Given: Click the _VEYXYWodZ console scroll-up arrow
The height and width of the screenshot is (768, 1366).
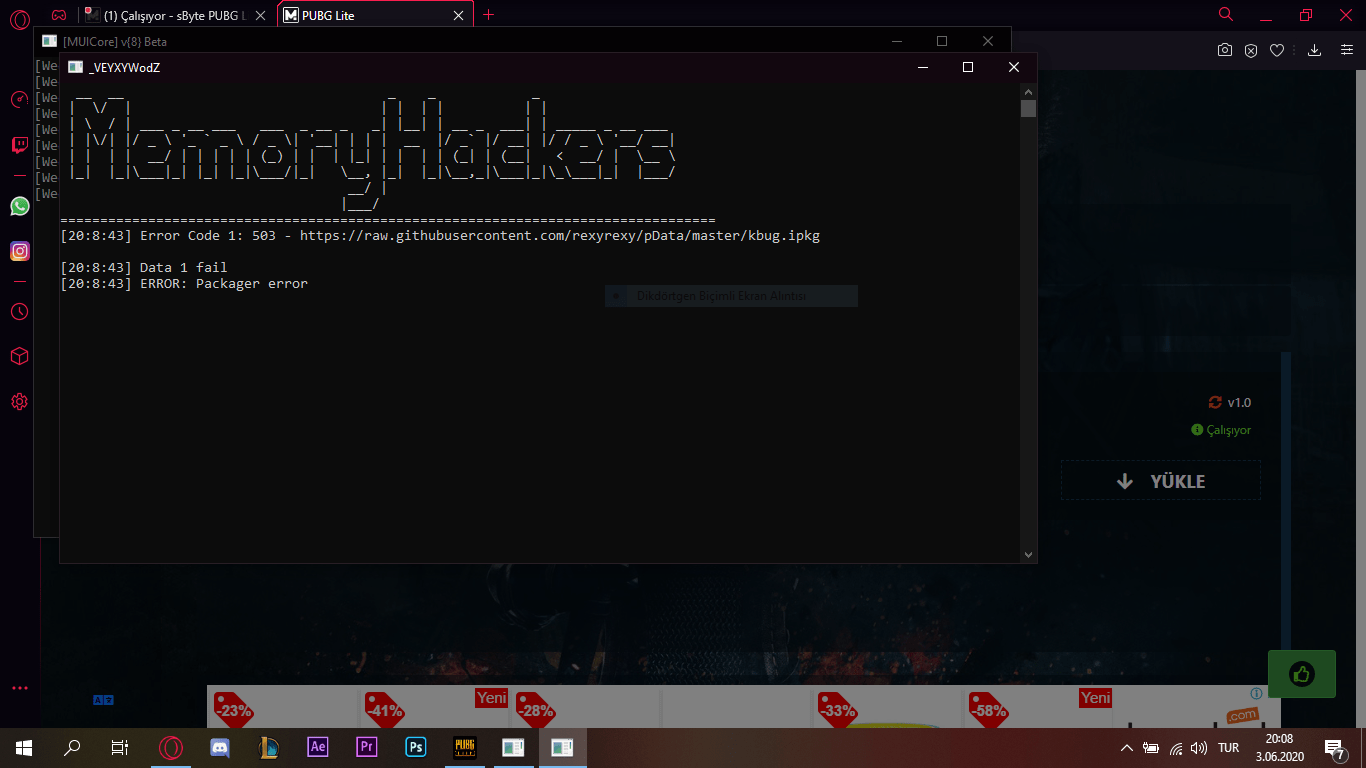Looking at the screenshot, I should coord(1028,91).
